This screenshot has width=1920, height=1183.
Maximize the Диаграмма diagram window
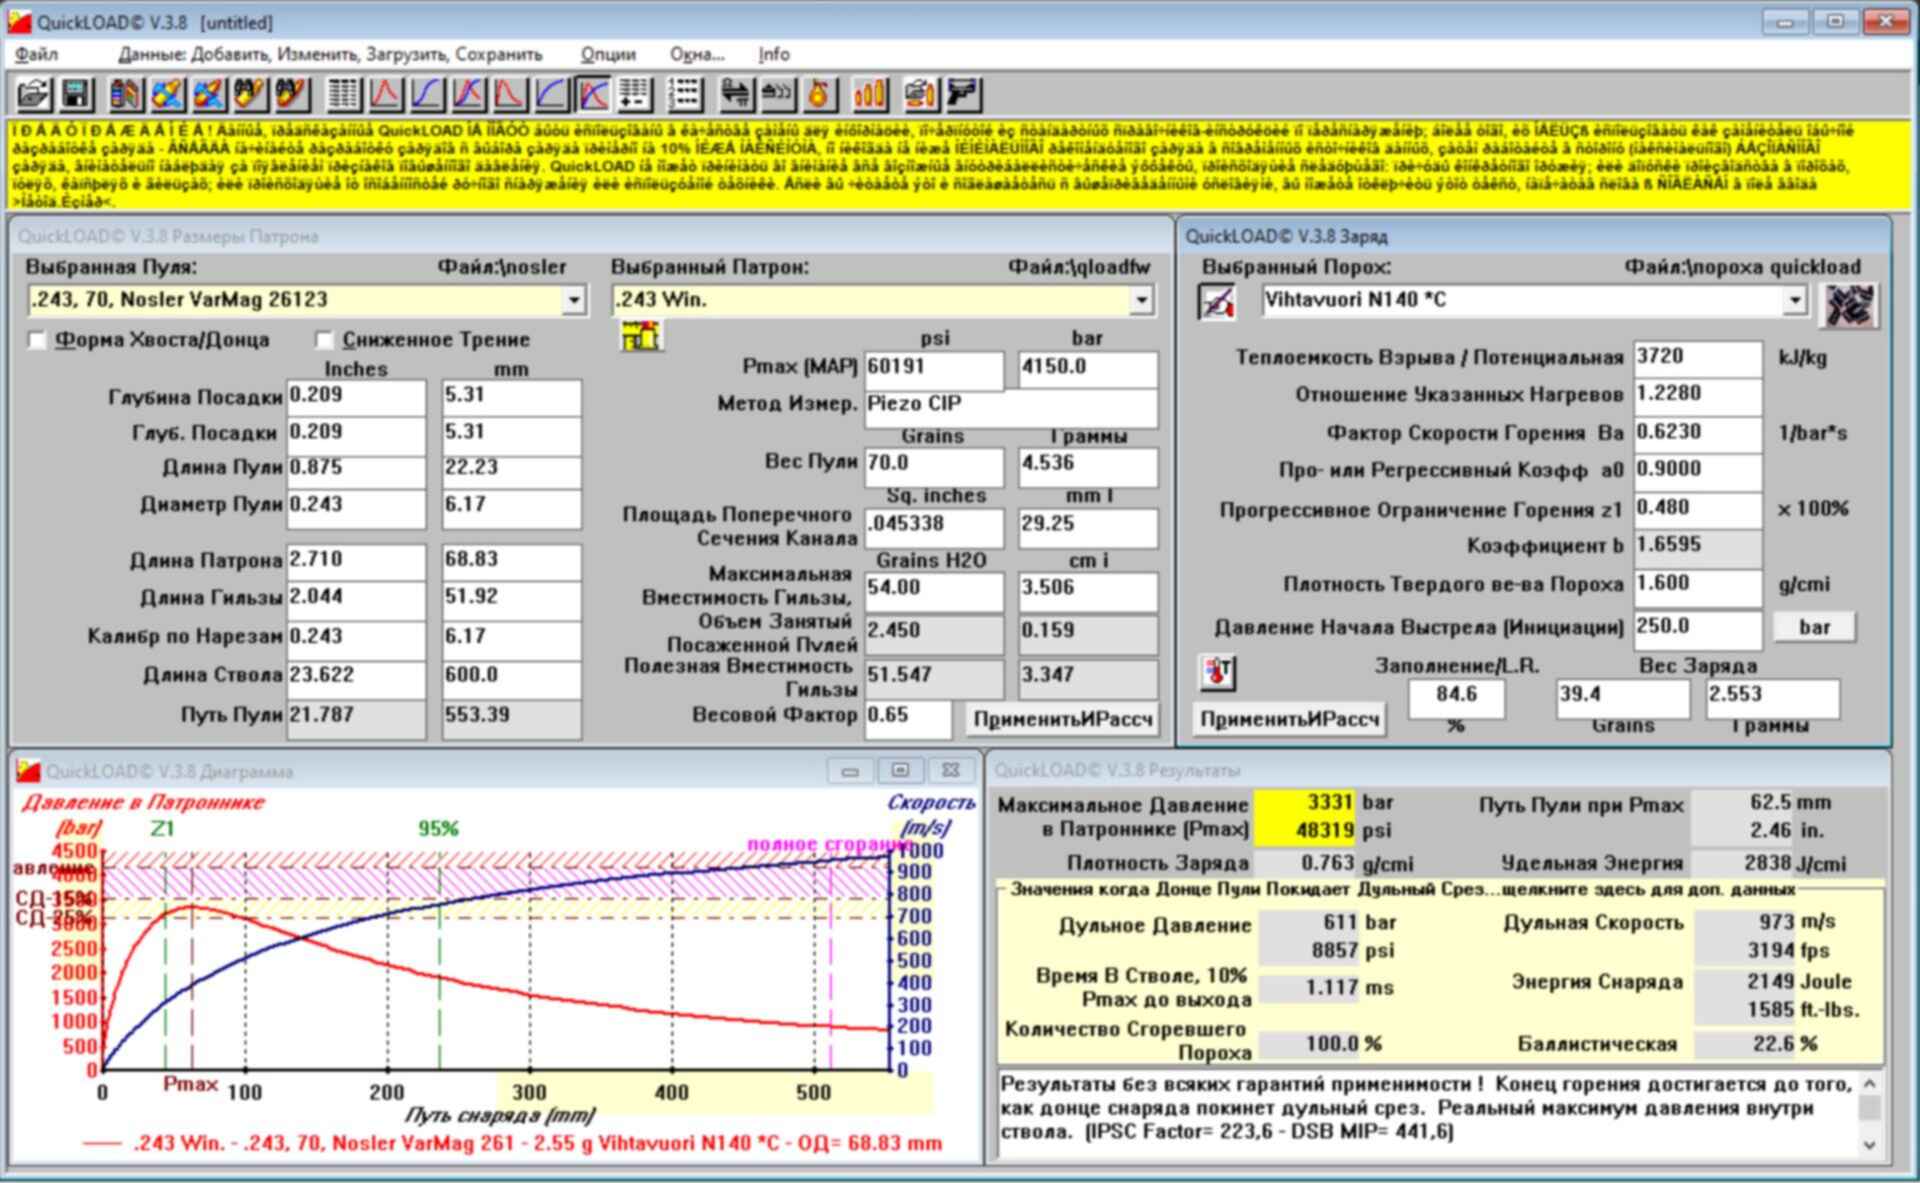click(x=900, y=771)
